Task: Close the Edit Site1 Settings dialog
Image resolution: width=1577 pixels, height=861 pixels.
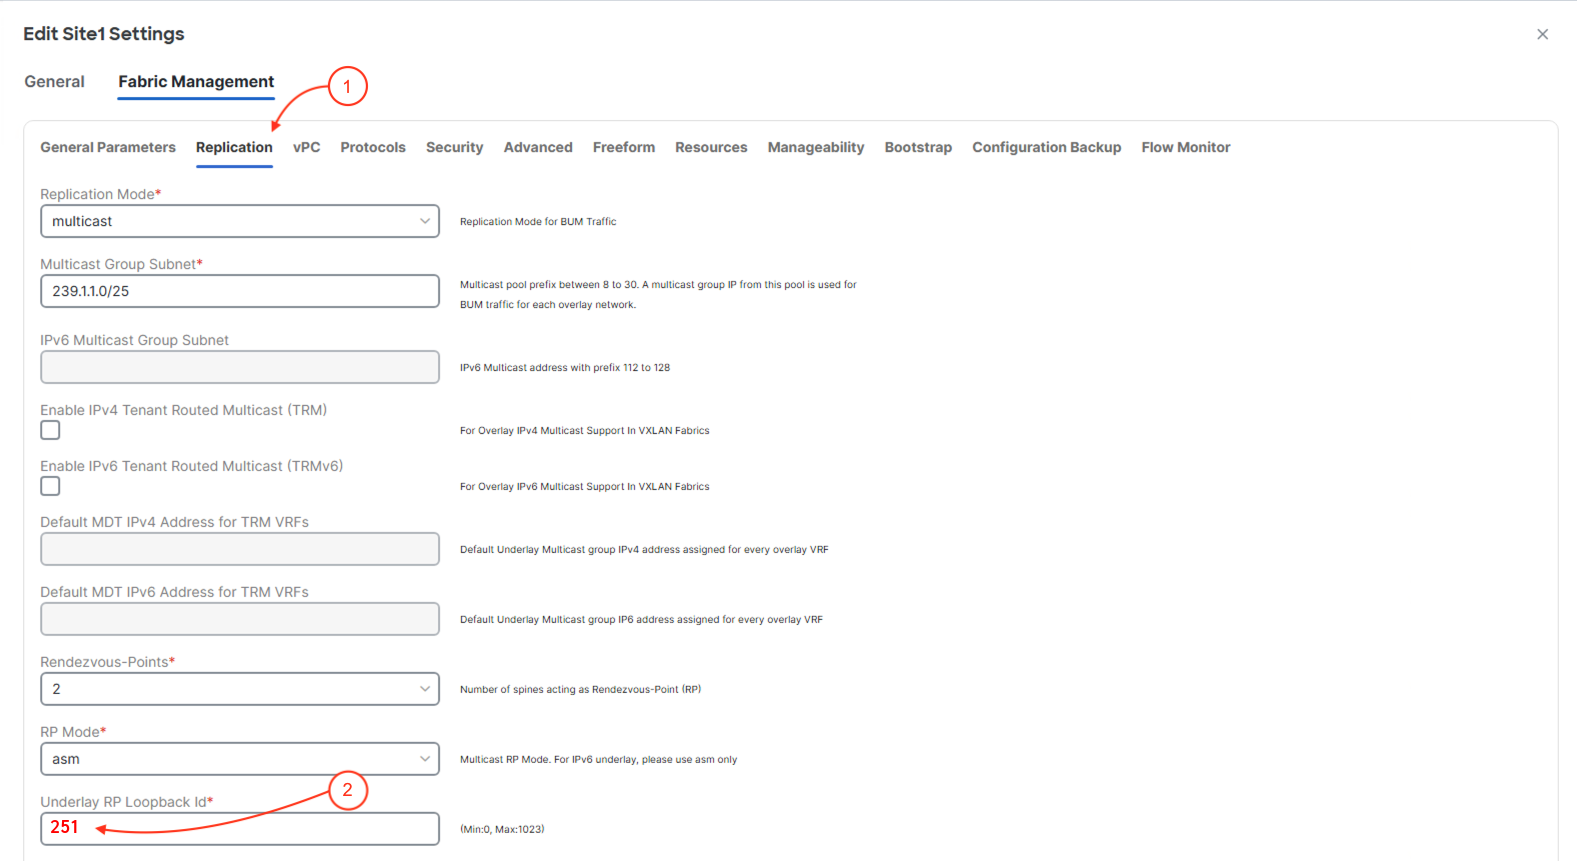Action: [x=1542, y=34]
